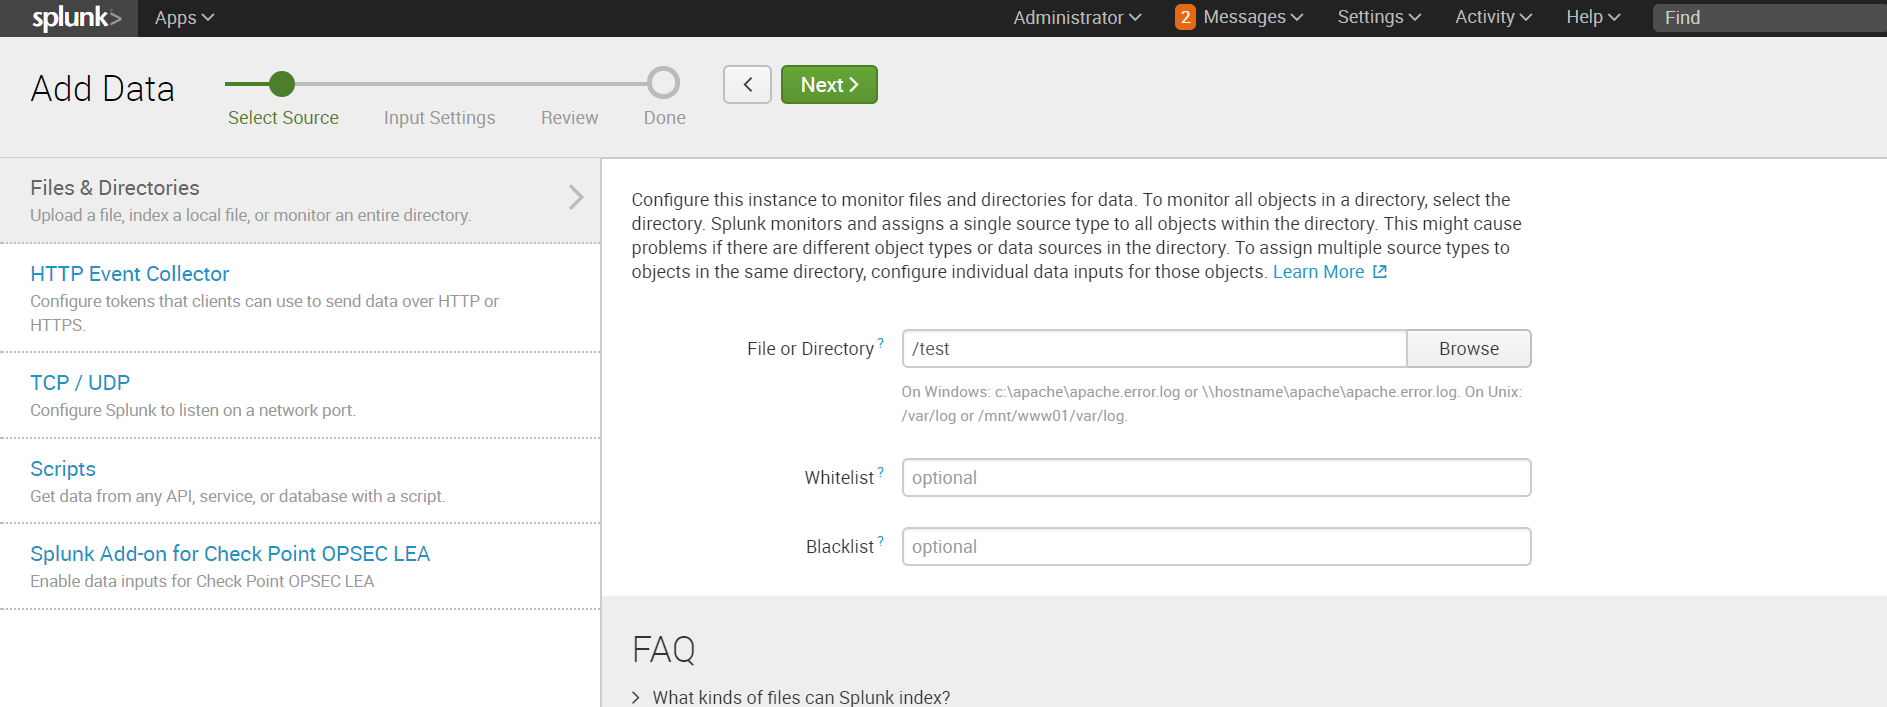Select Files & Directories source
Viewport: 1887px width, 707px height.
[300, 200]
